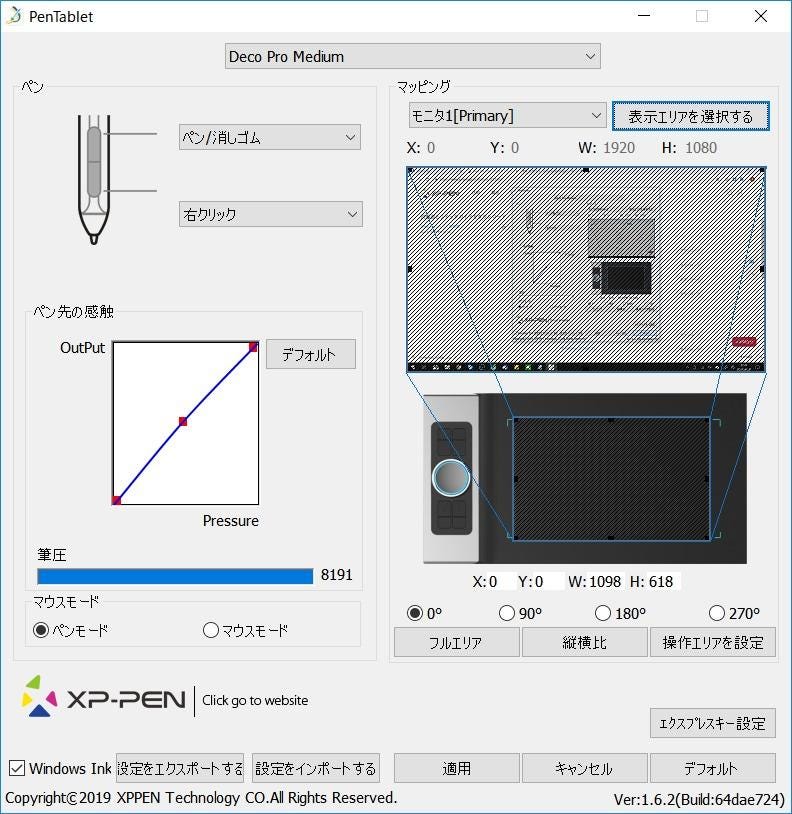Click the monitor preview thumbnail
Viewport: 792px width, 814px height.
[586, 269]
